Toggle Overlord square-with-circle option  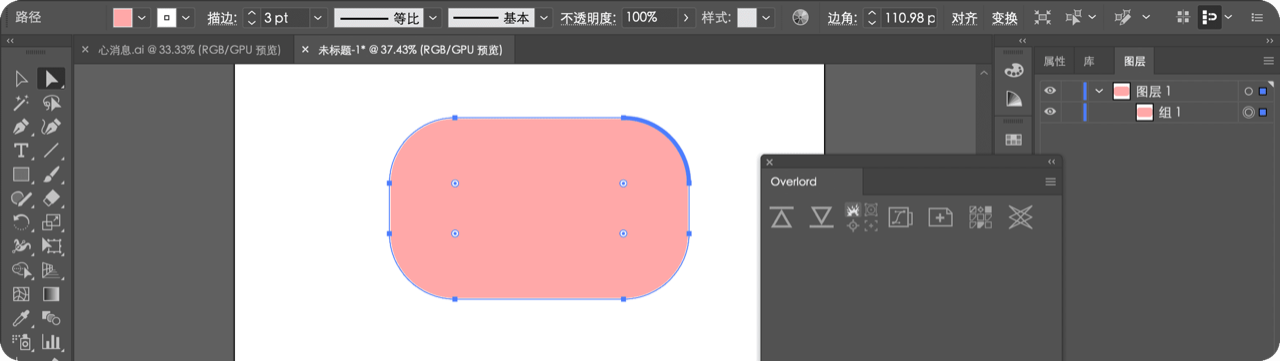click(871, 209)
